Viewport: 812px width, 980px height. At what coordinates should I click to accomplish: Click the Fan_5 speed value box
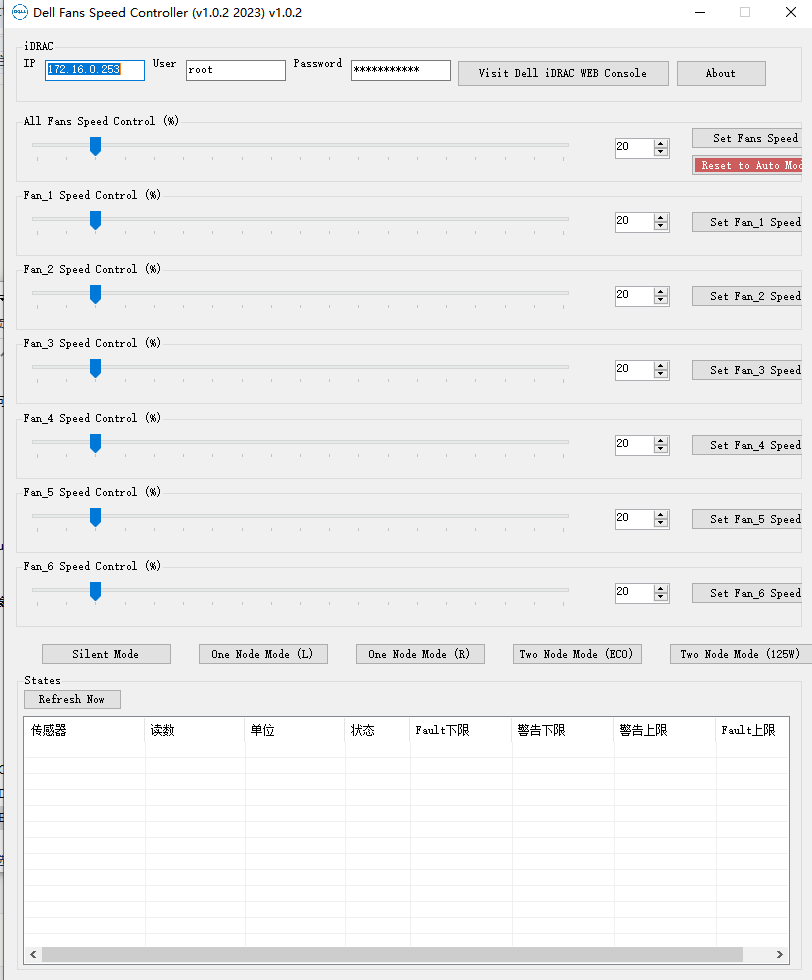[x=634, y=518]
